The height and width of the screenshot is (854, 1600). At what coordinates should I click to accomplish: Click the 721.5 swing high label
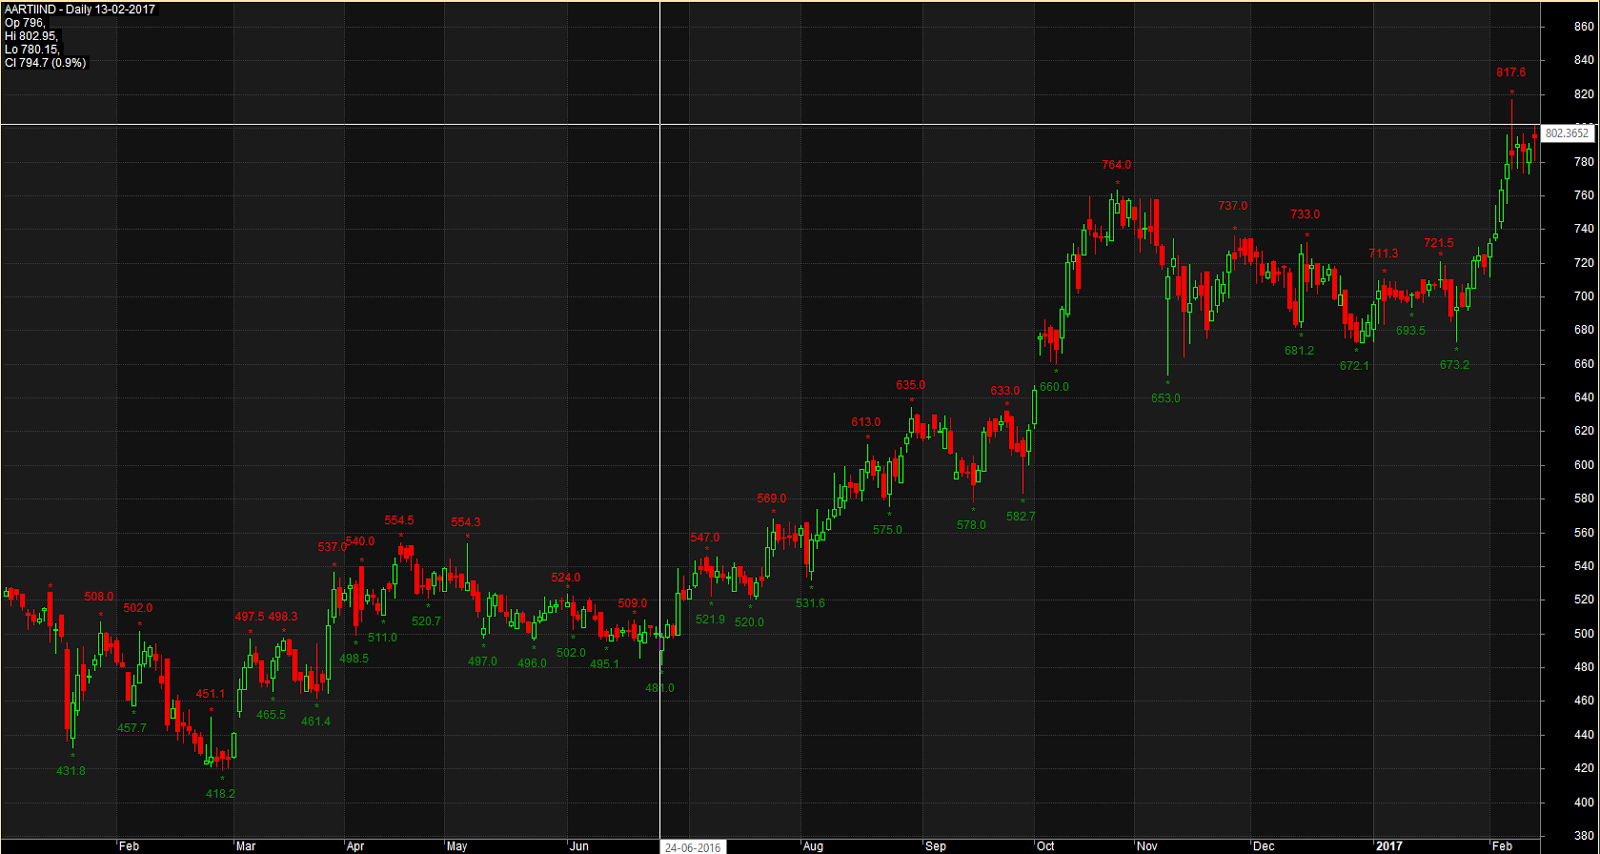[1439, 243]
